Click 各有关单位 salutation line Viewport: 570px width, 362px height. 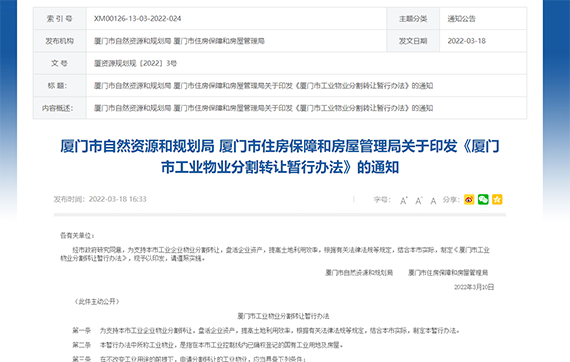(77, 236)
